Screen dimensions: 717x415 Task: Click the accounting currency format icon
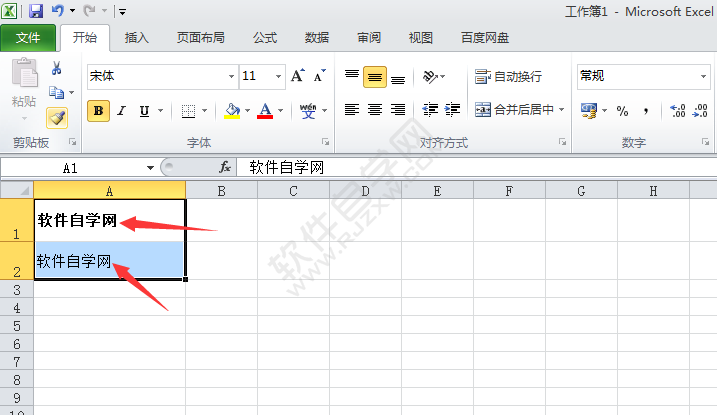pos(589,111)
